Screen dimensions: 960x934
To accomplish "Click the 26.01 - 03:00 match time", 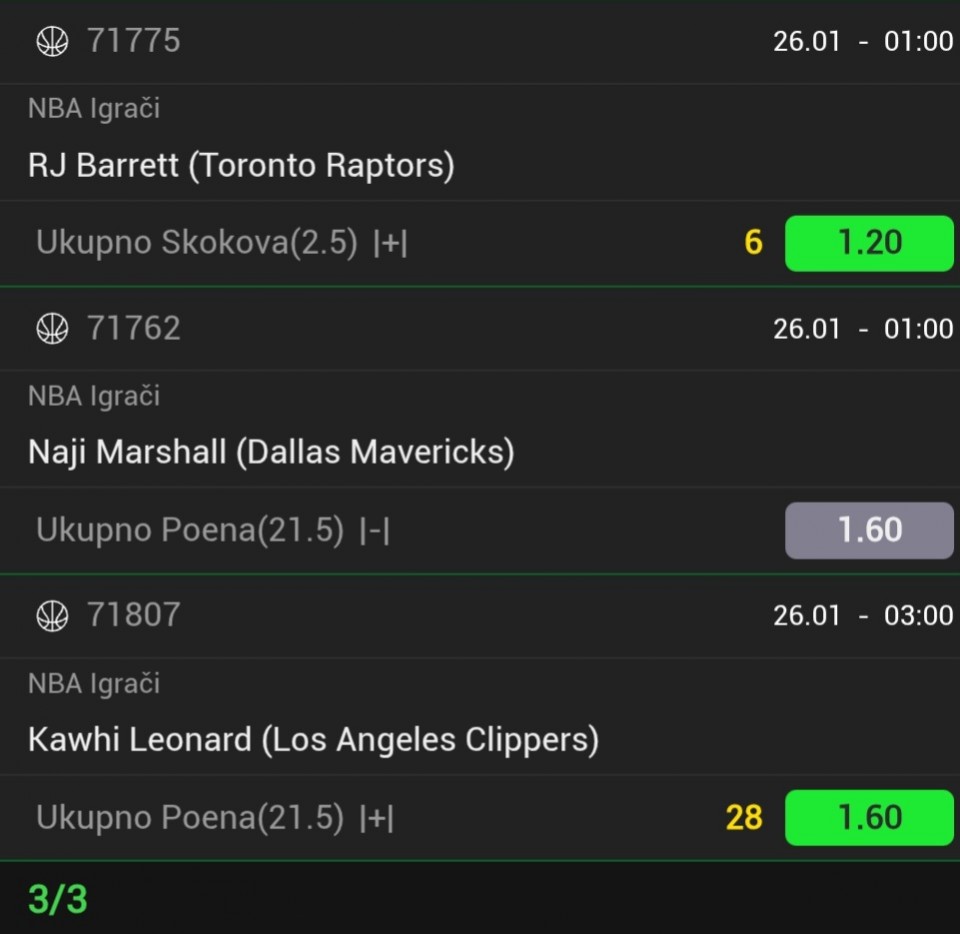I will coord(862,615).
